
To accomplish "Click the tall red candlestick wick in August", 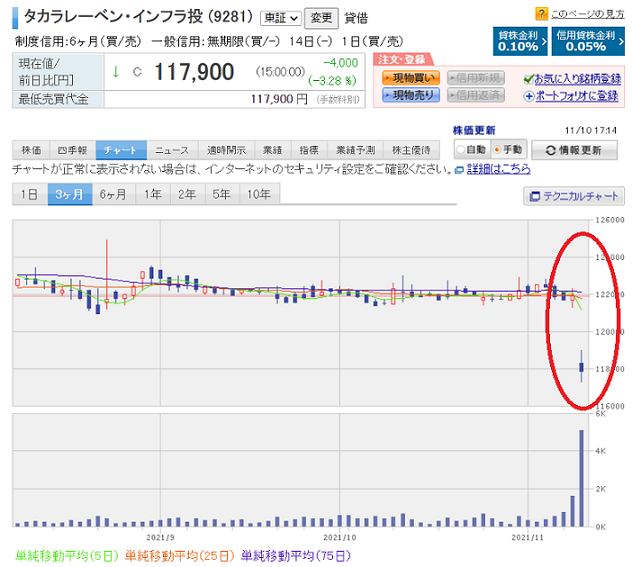I will pos(107,274).
